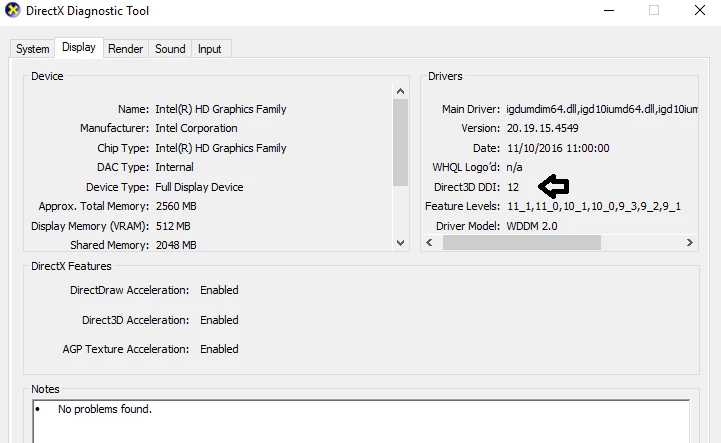
Task: Click the DAC Type value Internal
Action: (x=174, y=167)
